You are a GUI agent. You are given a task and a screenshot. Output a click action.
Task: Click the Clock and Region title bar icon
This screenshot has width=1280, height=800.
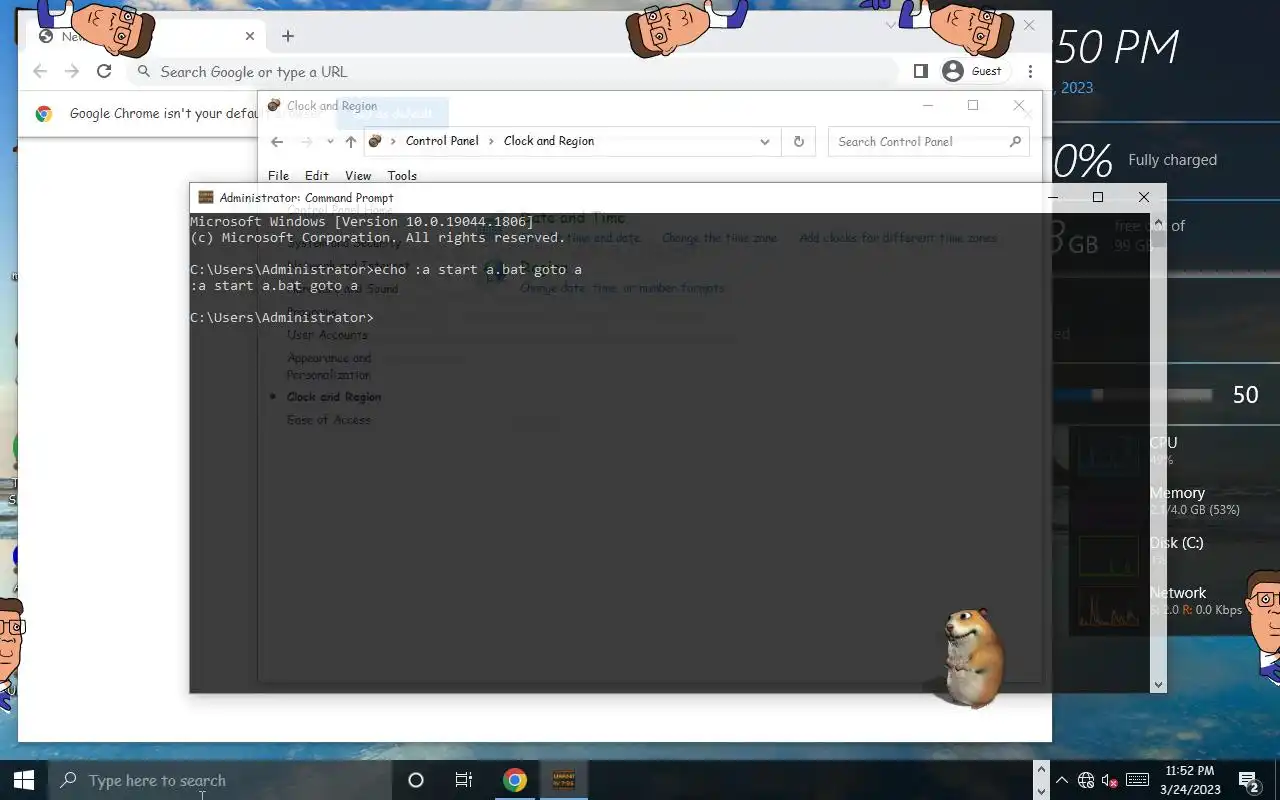click(x=274, y=105)
